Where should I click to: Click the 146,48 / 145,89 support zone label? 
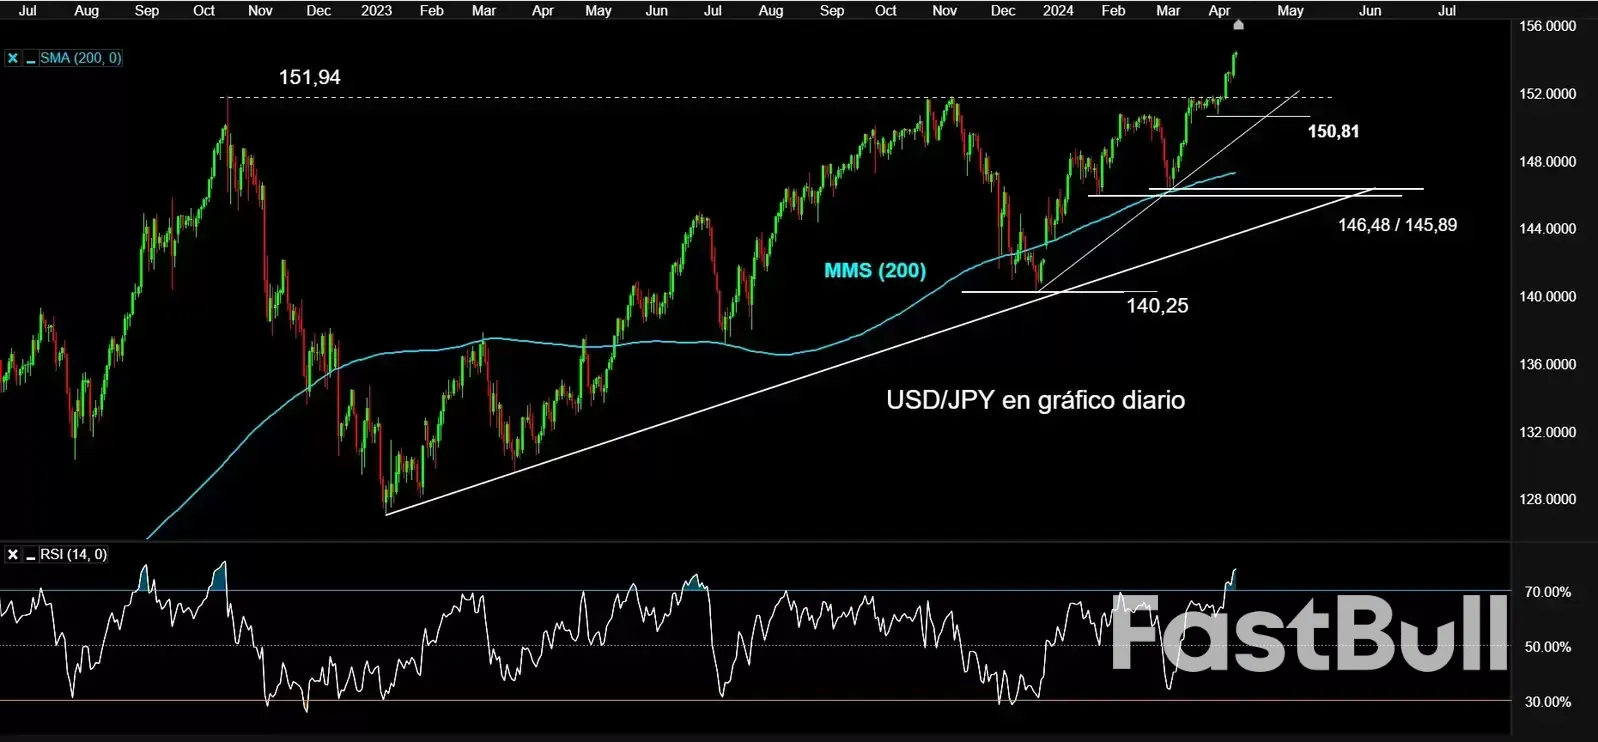[x=1397, y=225]
